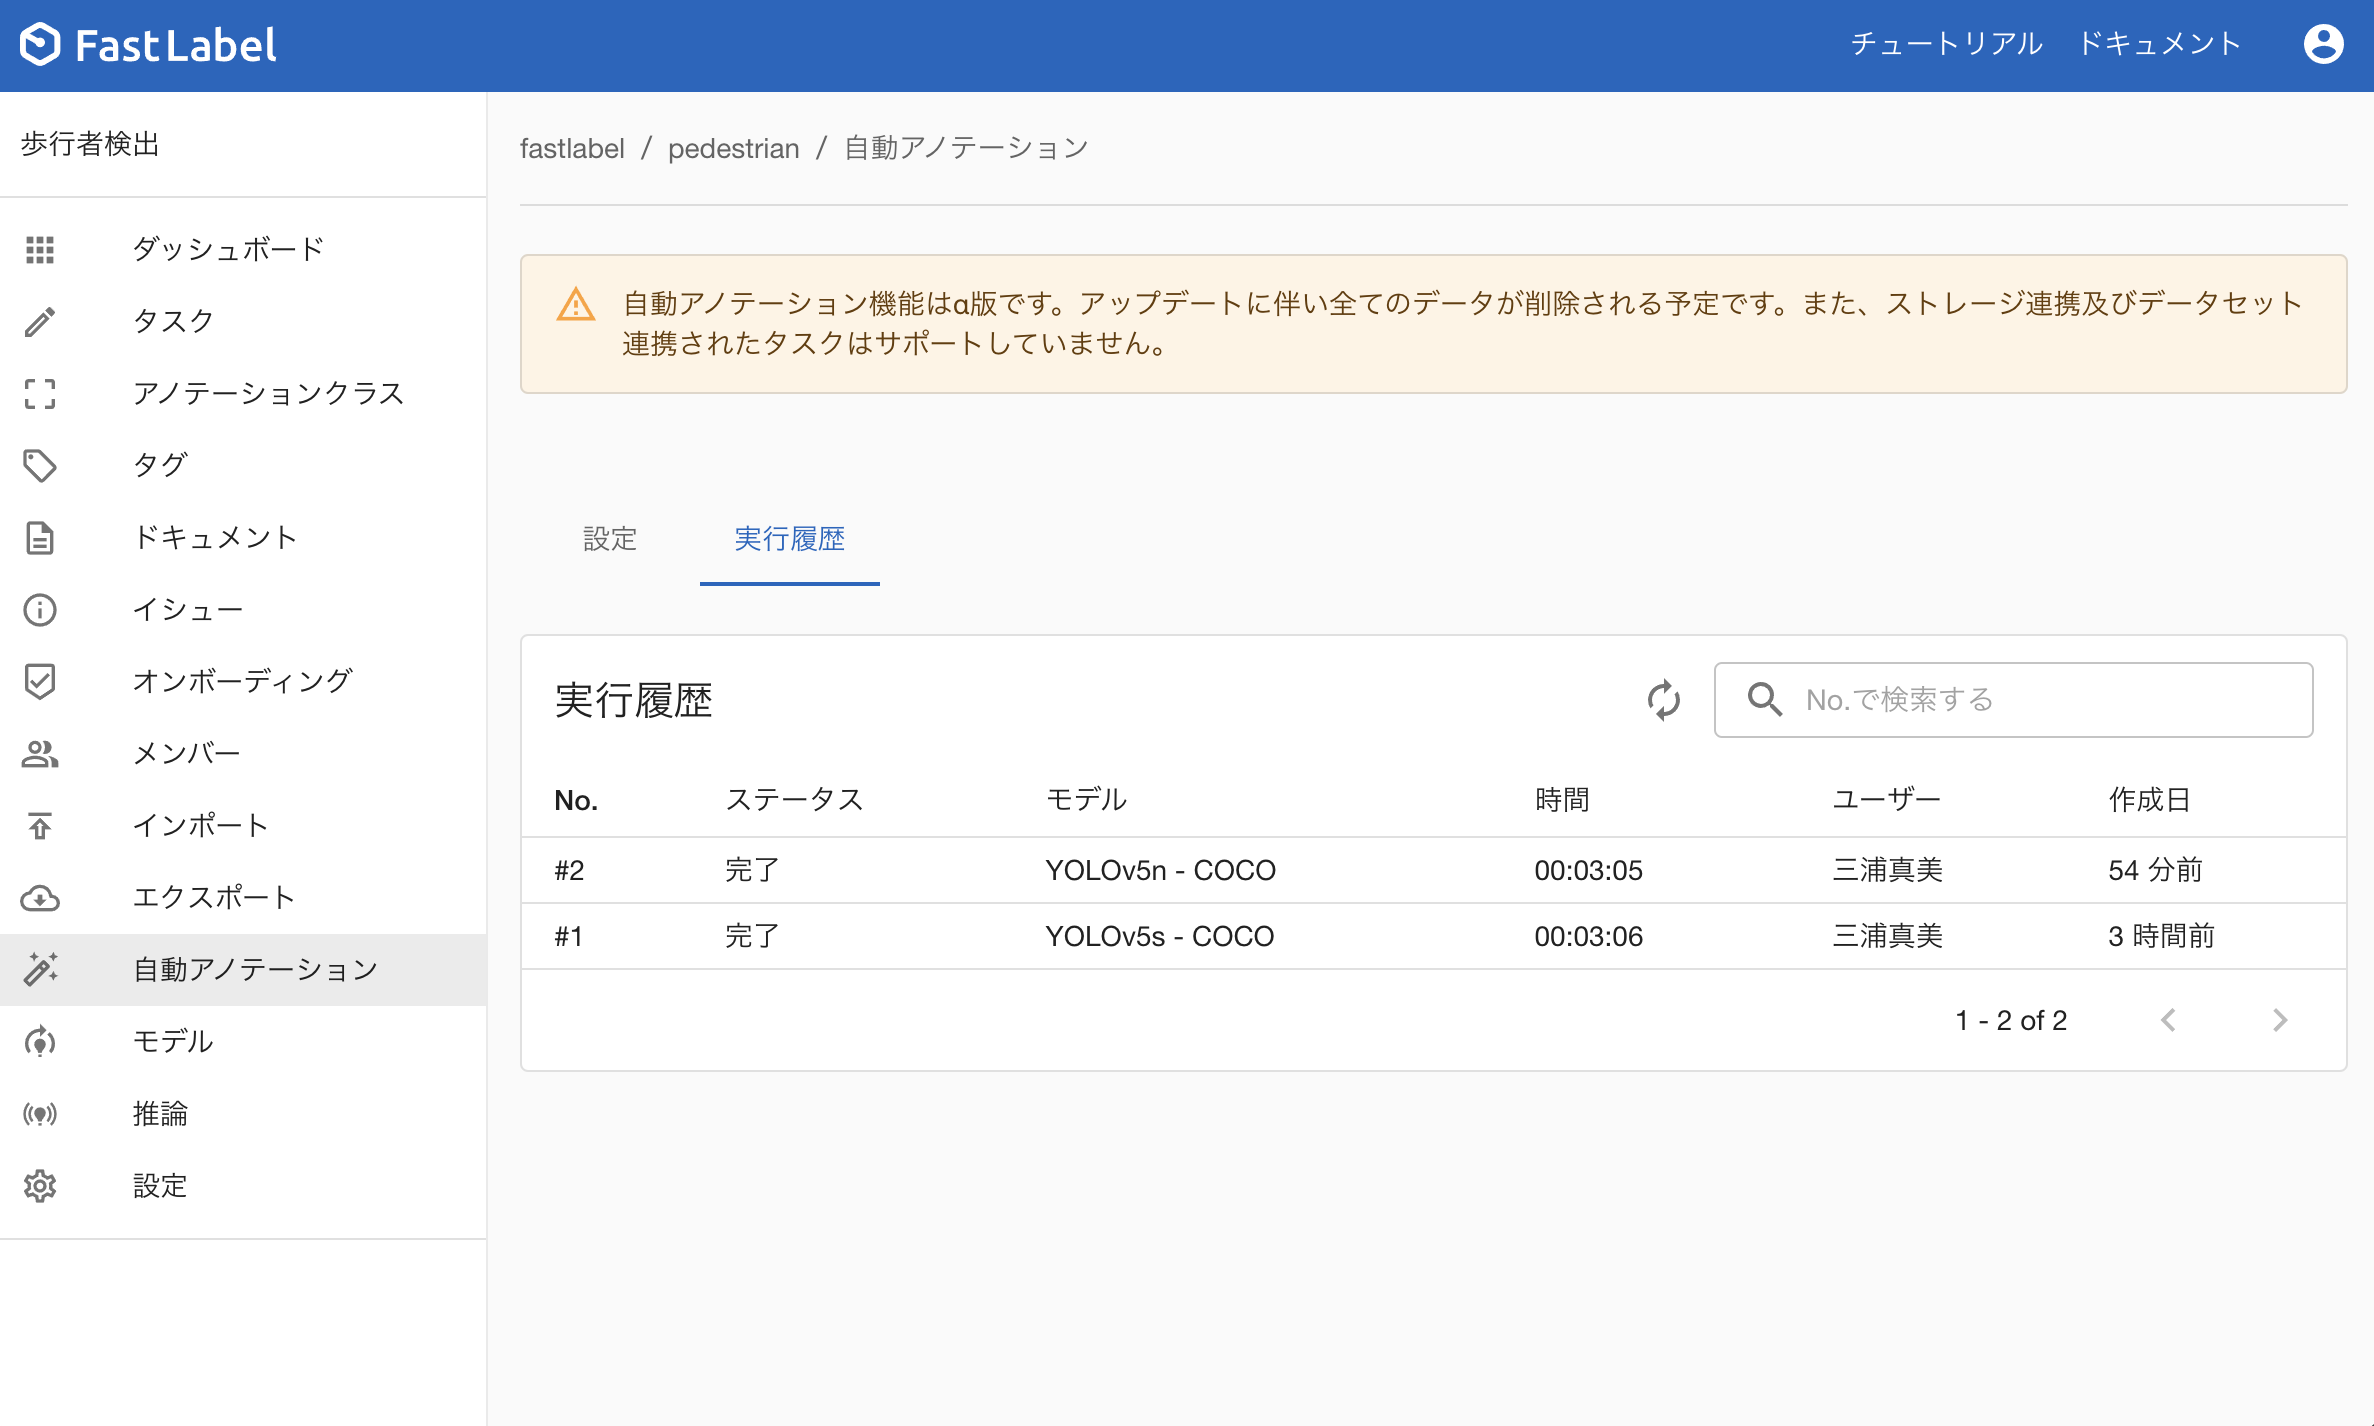The width and height of the screenshot is (2374, 1426).
Task: Go to the next page of results
Action: point(2279,1020)
